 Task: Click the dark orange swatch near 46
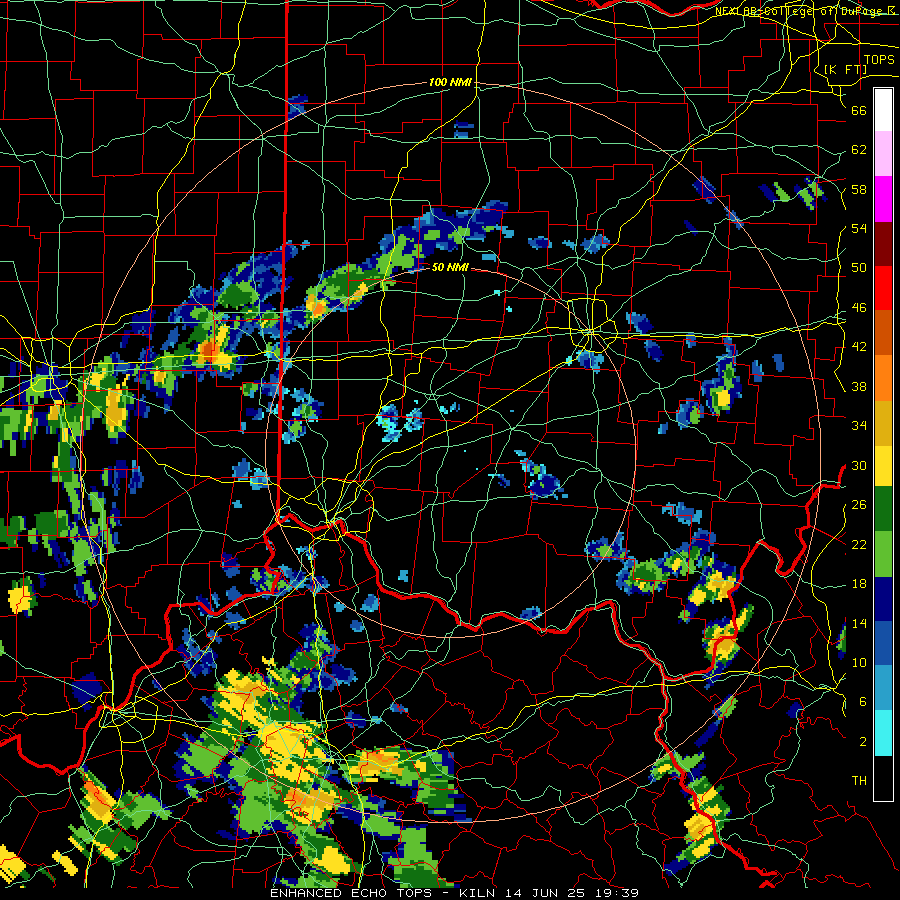tap(883, 332)
